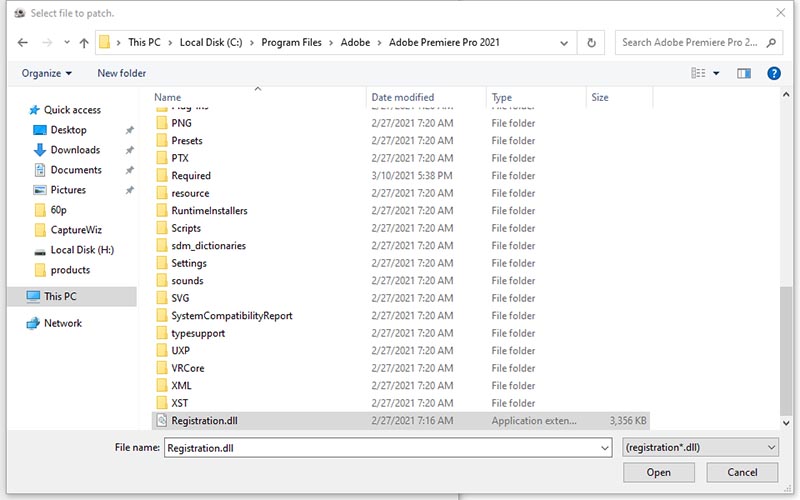The height and width of the screenshot is (500, 800).
Task: Open Desktop in the sidebar
Action: 60,130
